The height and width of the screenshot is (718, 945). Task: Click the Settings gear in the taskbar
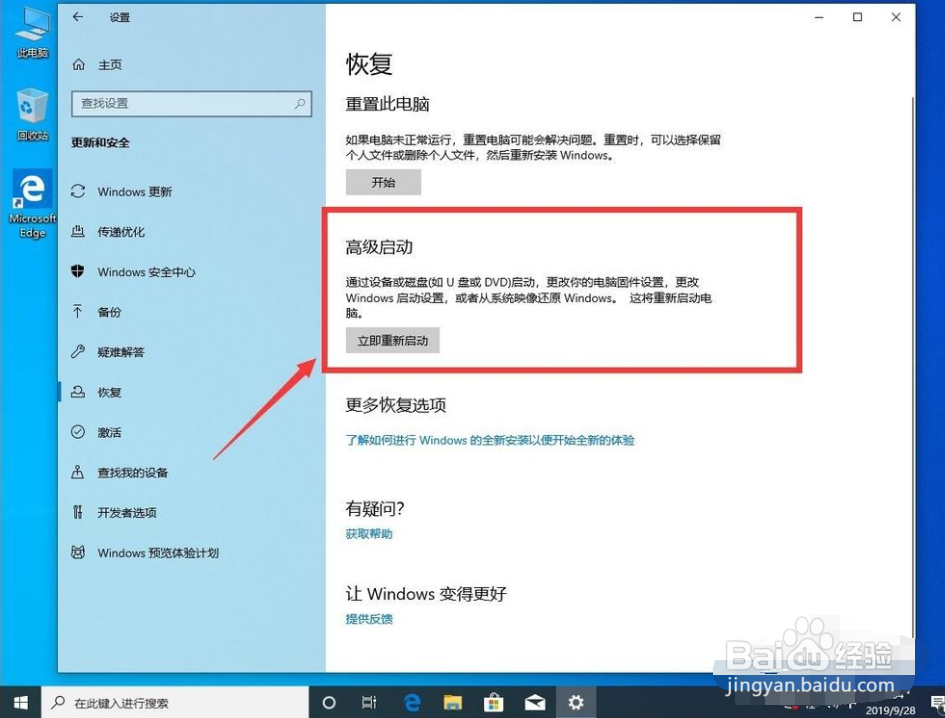tap(576, 702)
